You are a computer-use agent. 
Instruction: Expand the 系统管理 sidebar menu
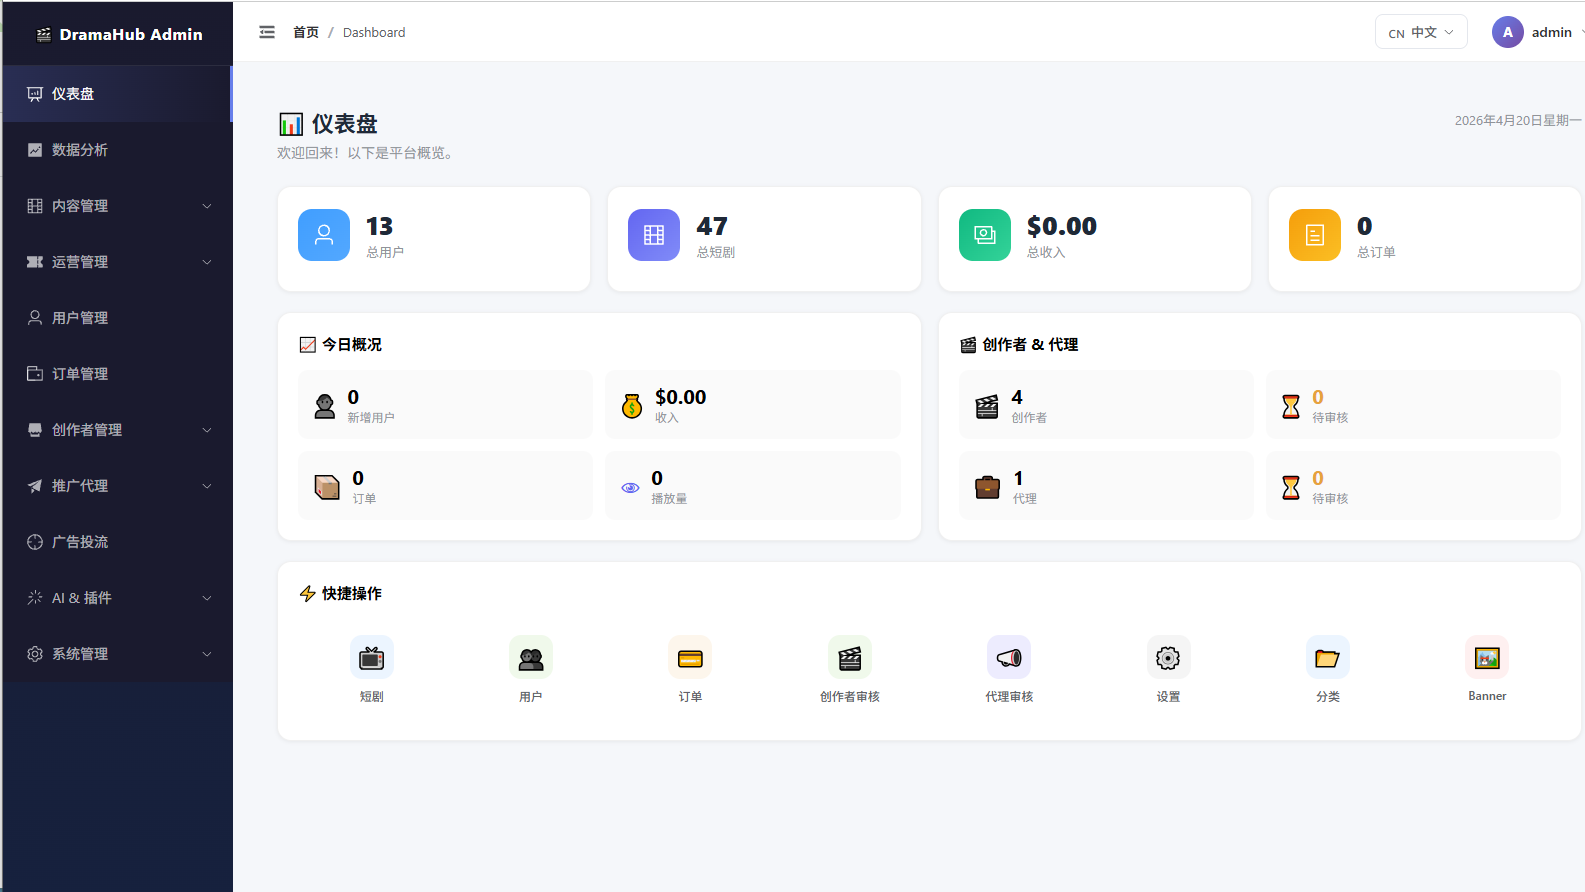tap(118, 654)
